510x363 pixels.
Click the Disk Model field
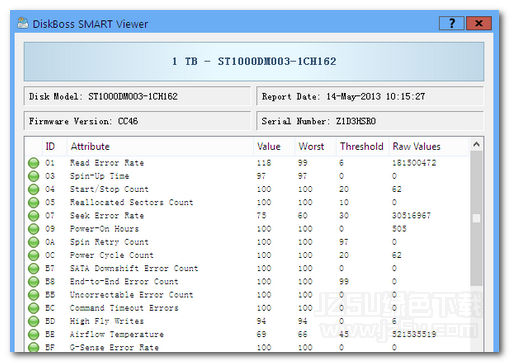137,97
